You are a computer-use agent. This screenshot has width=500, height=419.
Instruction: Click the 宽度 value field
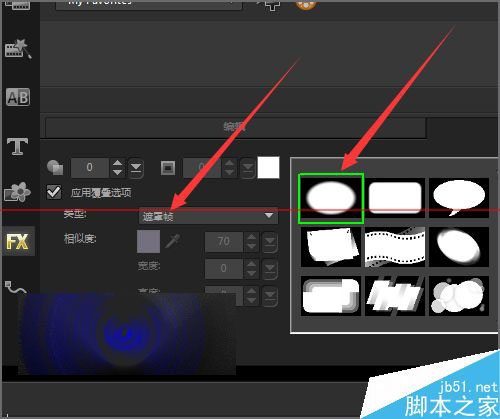(x=224, y=268)
